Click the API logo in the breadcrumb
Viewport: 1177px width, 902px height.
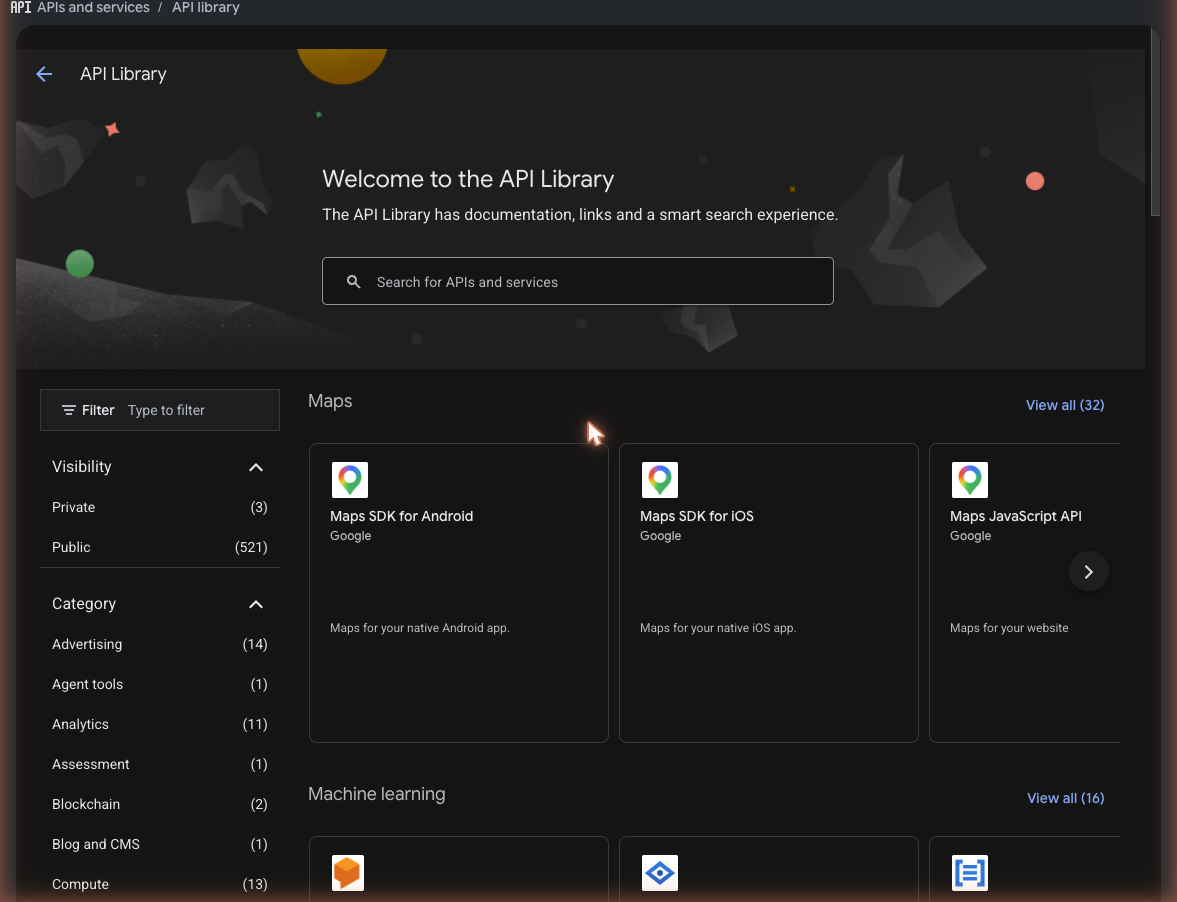(x=20, y=8)
